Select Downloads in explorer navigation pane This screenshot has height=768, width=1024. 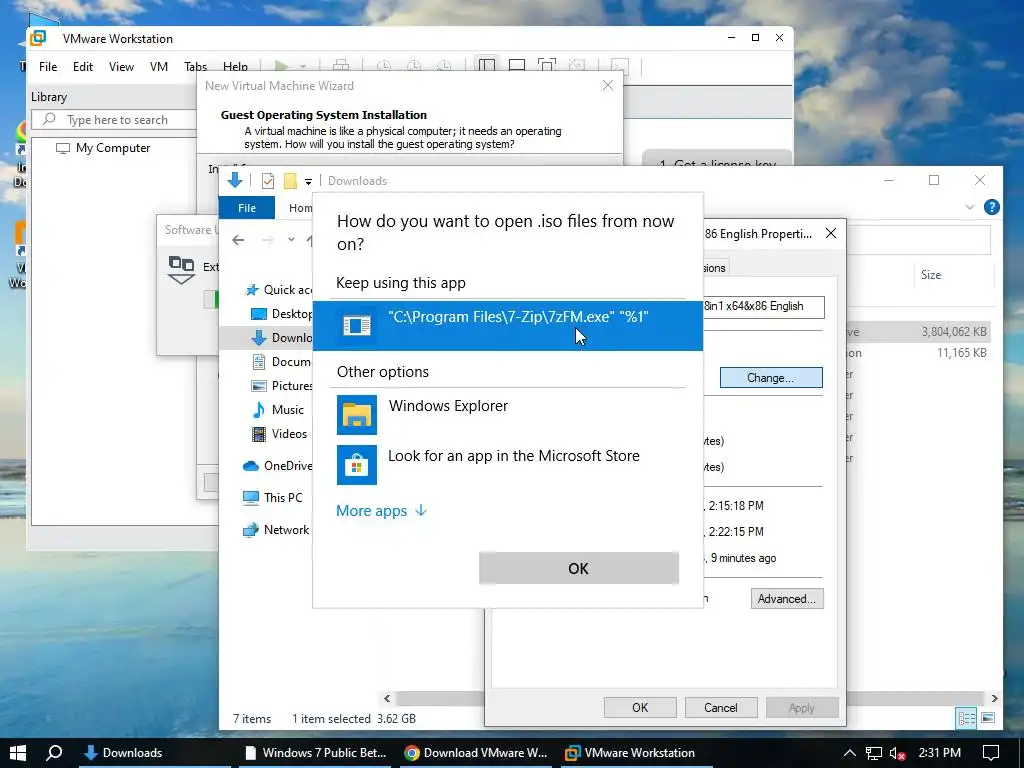pyautogui.click(x=281, y=338)
